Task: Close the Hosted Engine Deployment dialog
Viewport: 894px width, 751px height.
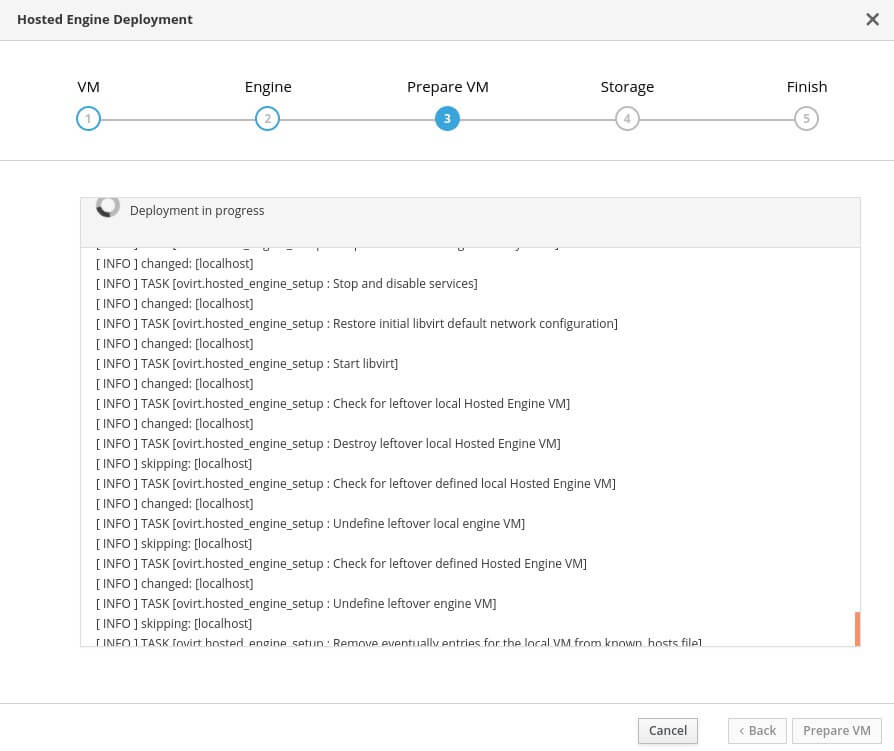Action: tap(872, 19)
